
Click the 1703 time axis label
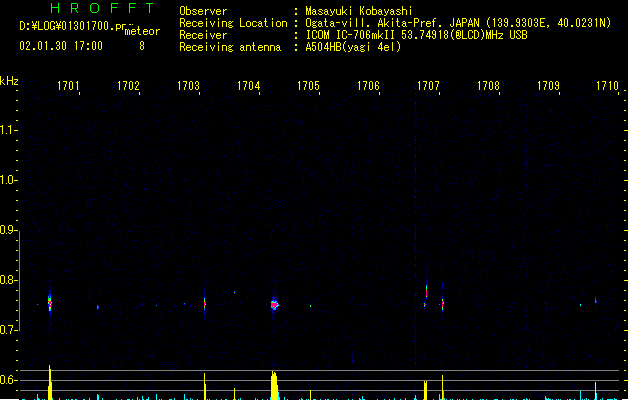188,86
